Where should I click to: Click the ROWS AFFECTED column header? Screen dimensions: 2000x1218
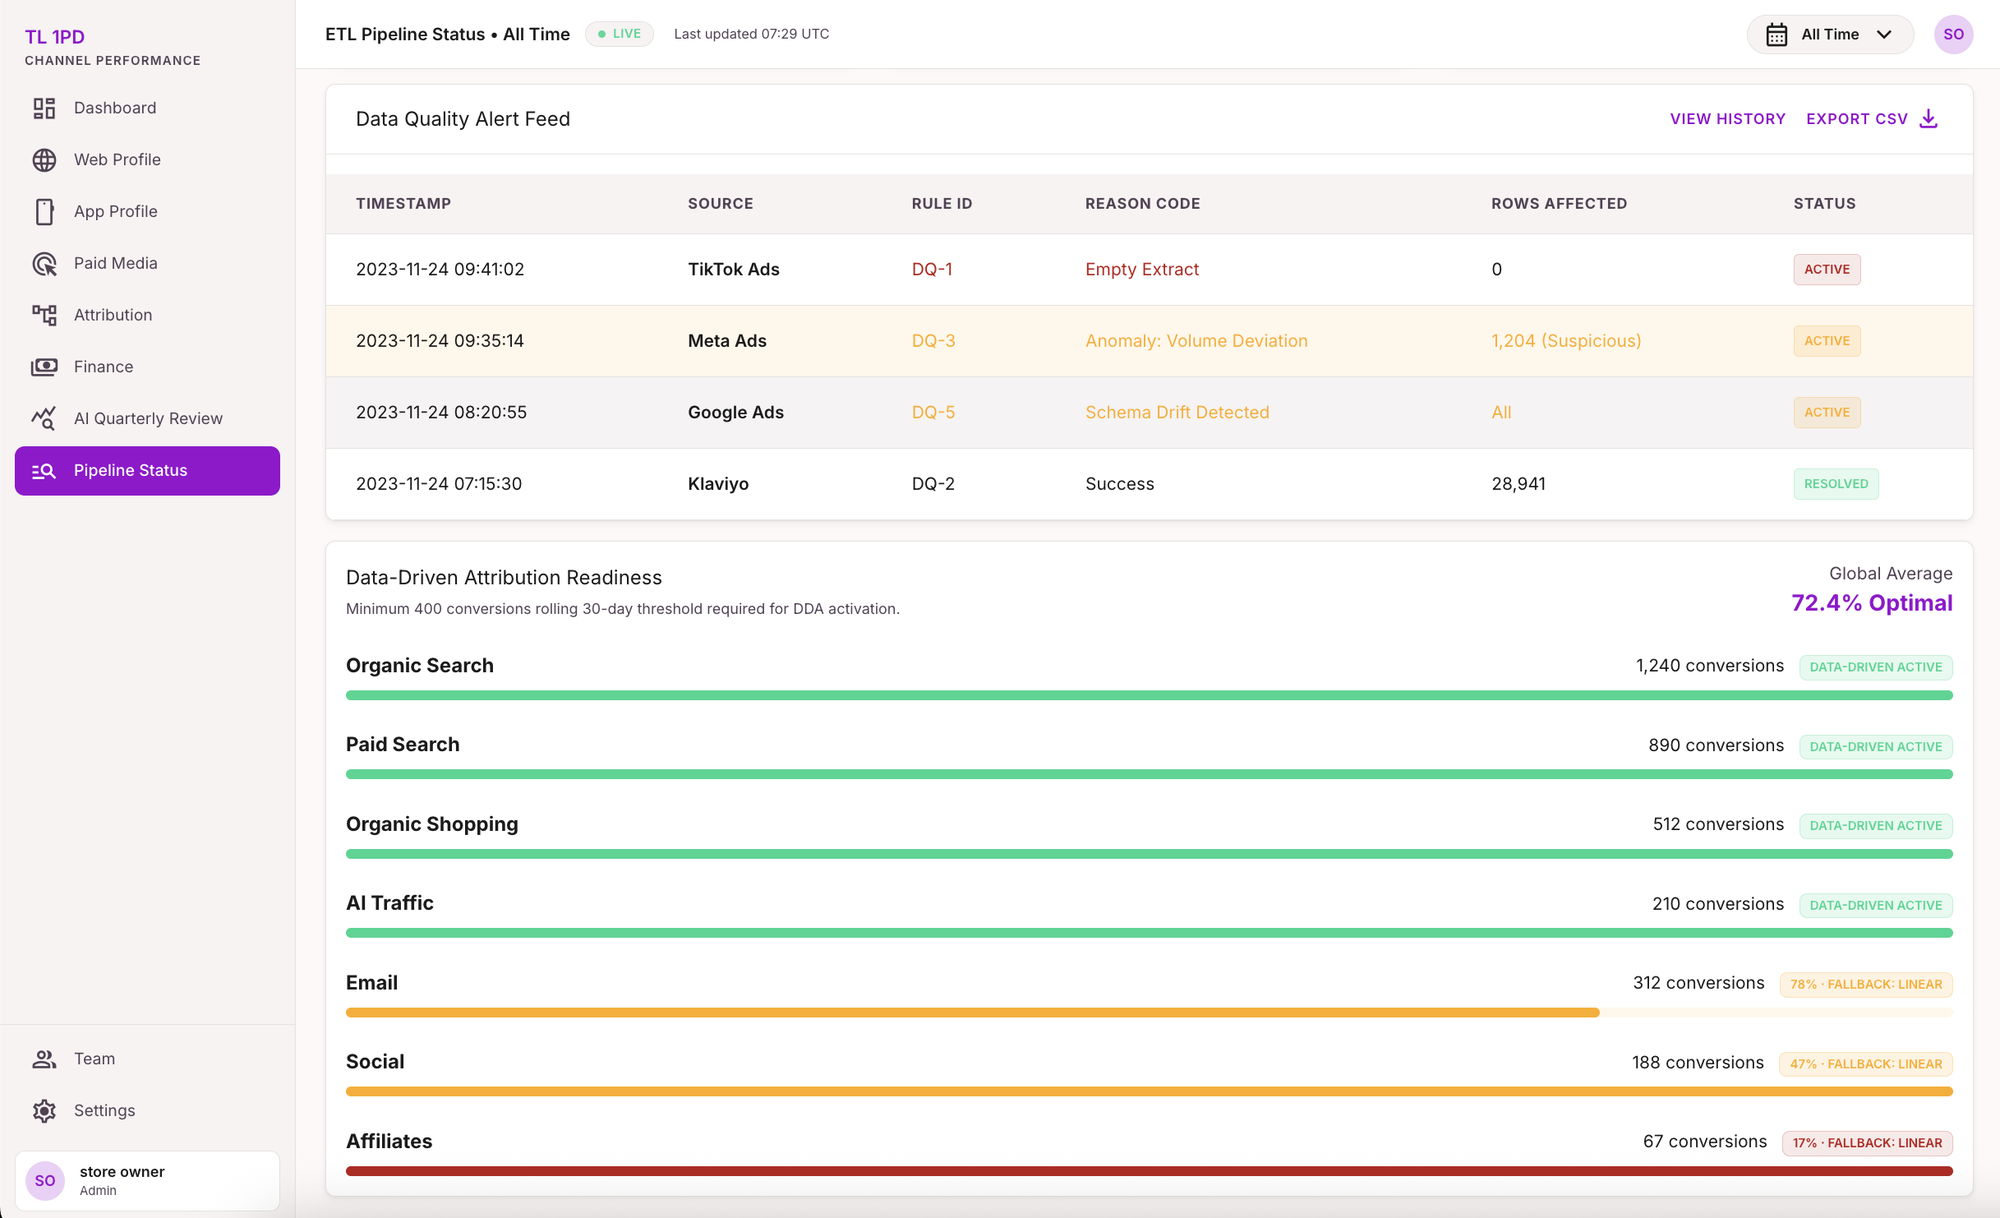pos(1559,204)
